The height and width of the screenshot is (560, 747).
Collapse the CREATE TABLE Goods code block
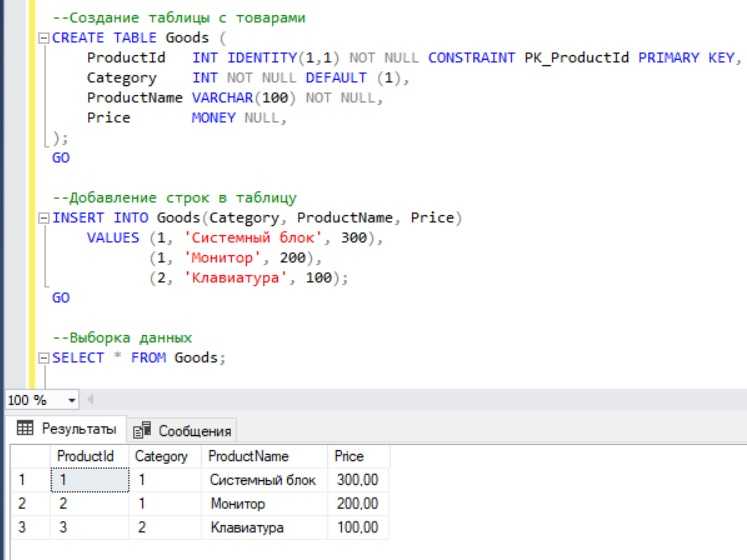click(42, 38)
